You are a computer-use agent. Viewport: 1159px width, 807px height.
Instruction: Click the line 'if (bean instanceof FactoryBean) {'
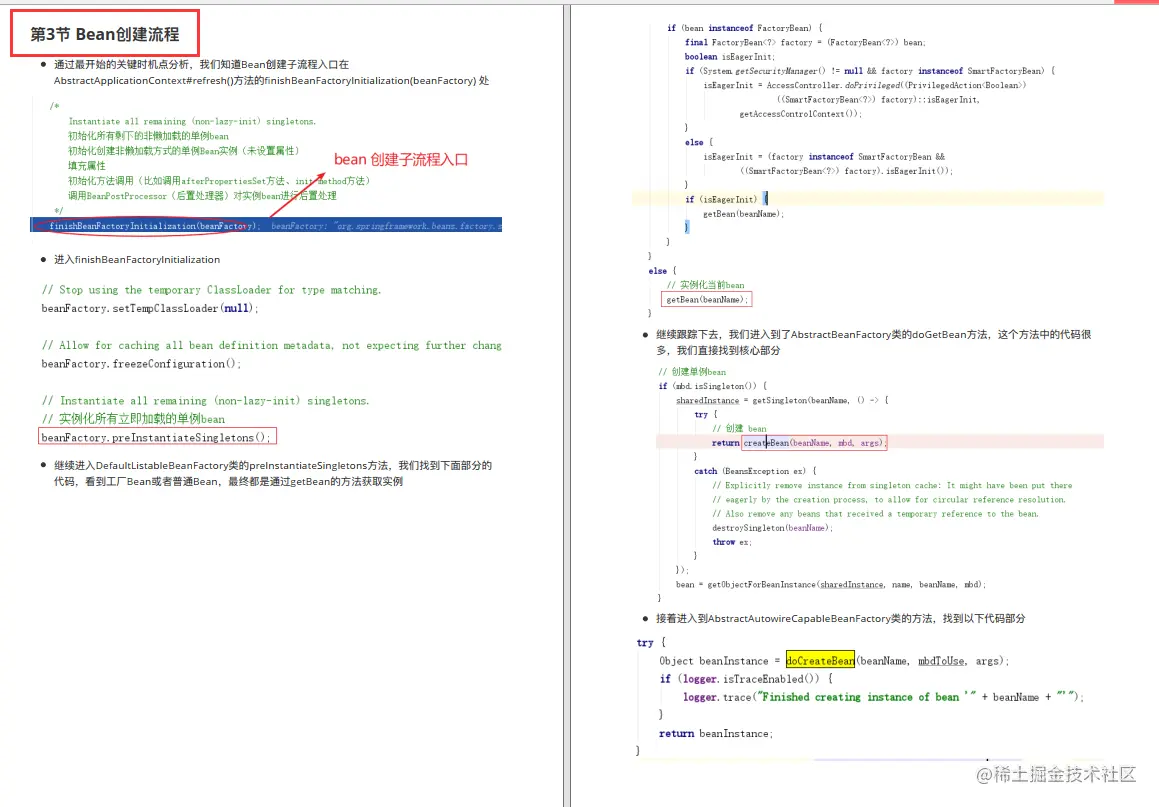coord(744,28)
